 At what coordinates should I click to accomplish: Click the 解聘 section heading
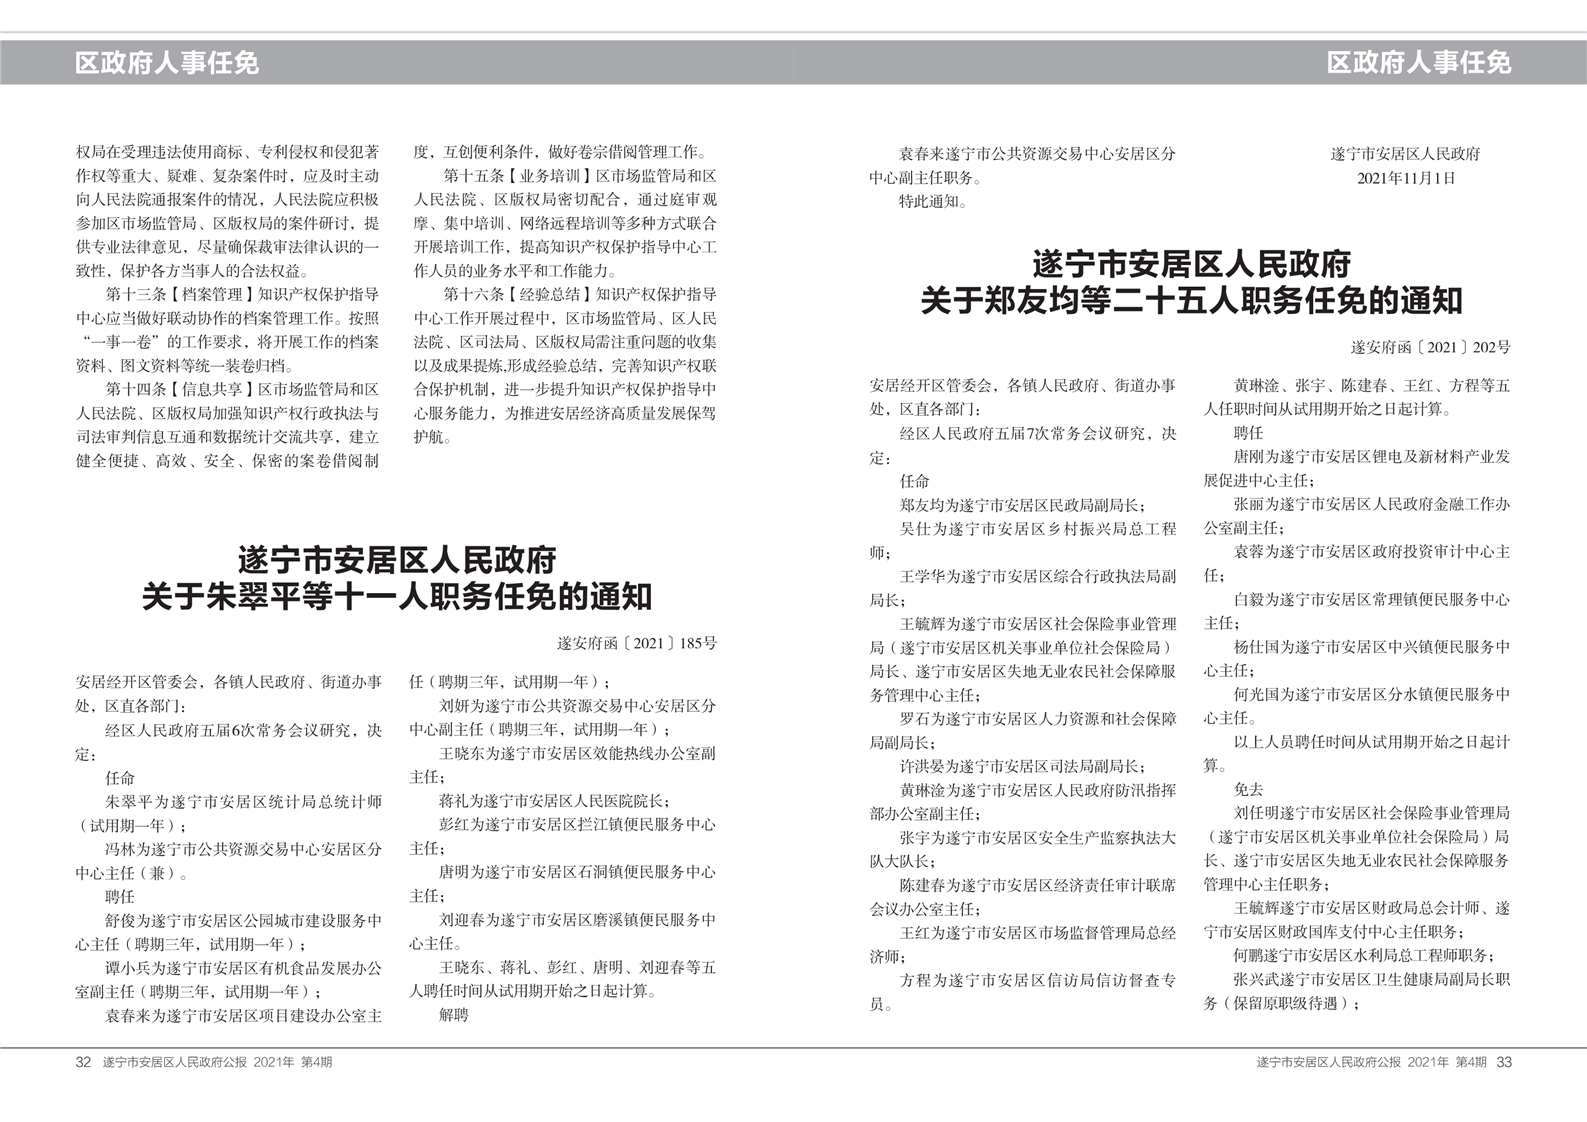453,1015
